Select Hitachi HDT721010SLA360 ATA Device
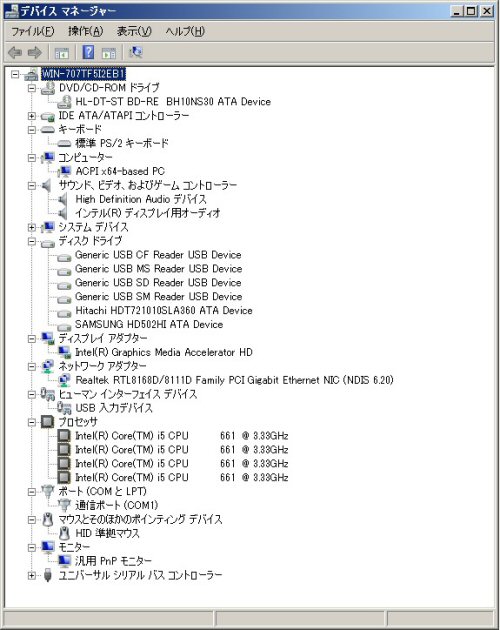This screenshot has height=630, width=500. pos(164,311)
